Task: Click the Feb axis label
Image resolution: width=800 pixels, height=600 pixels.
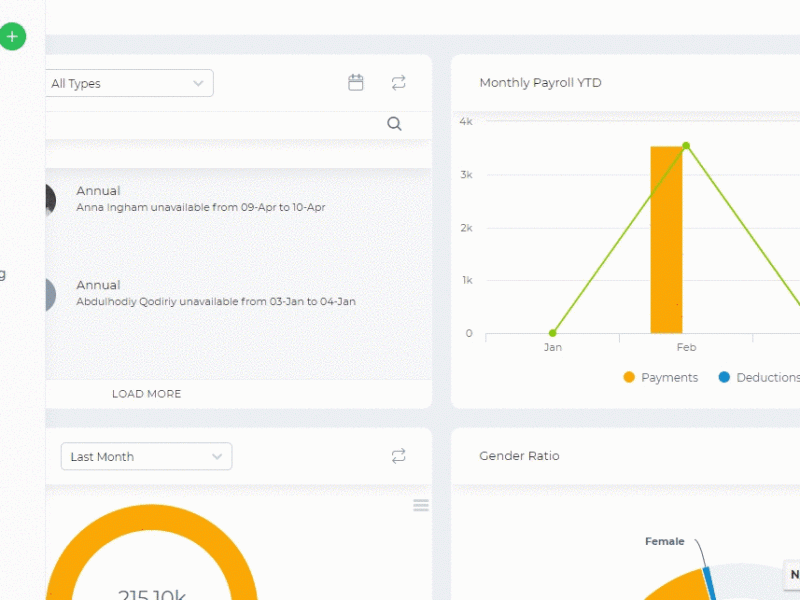Action: (x=686, y=347)
